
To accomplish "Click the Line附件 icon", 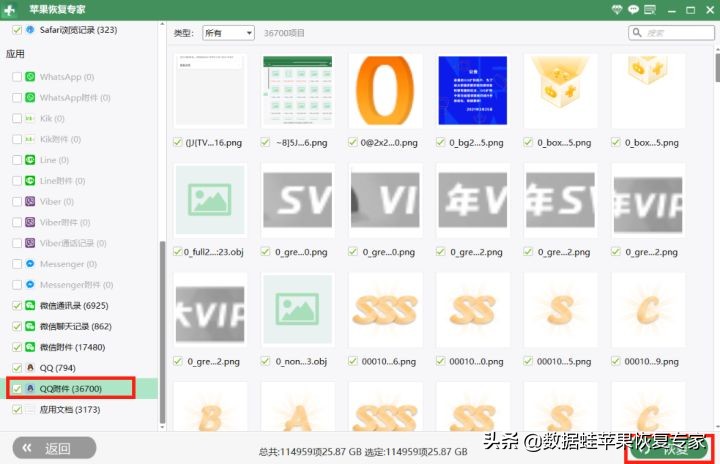I will point(30,181).
